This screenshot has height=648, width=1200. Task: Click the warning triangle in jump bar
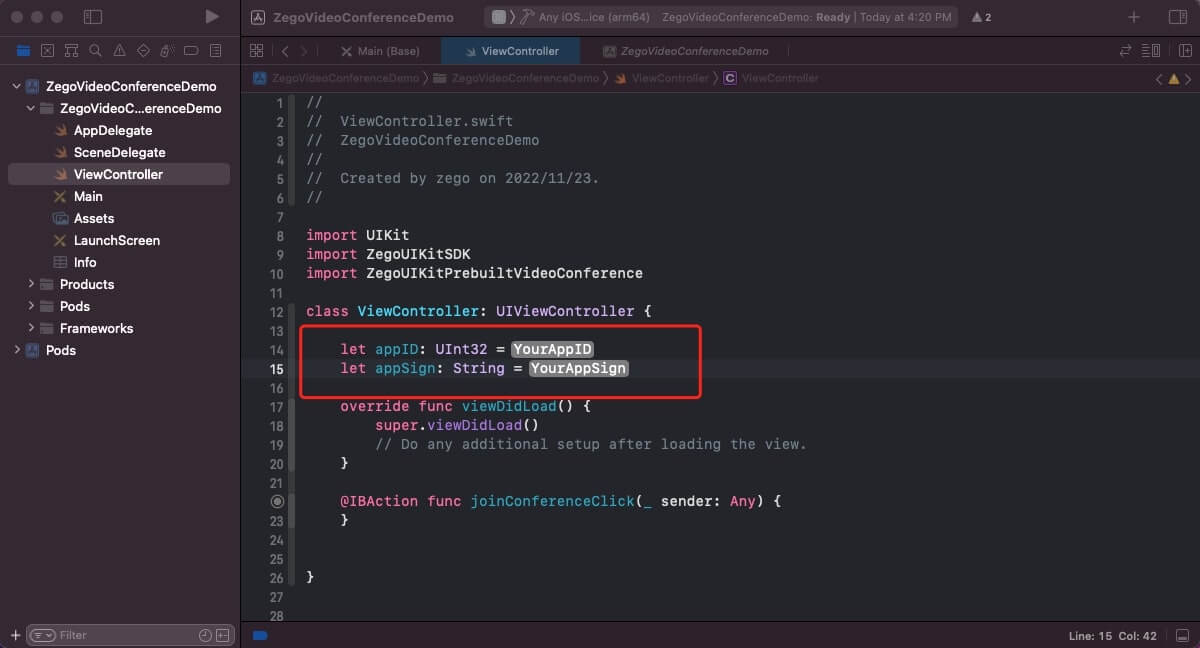(x=1174, y=78)
